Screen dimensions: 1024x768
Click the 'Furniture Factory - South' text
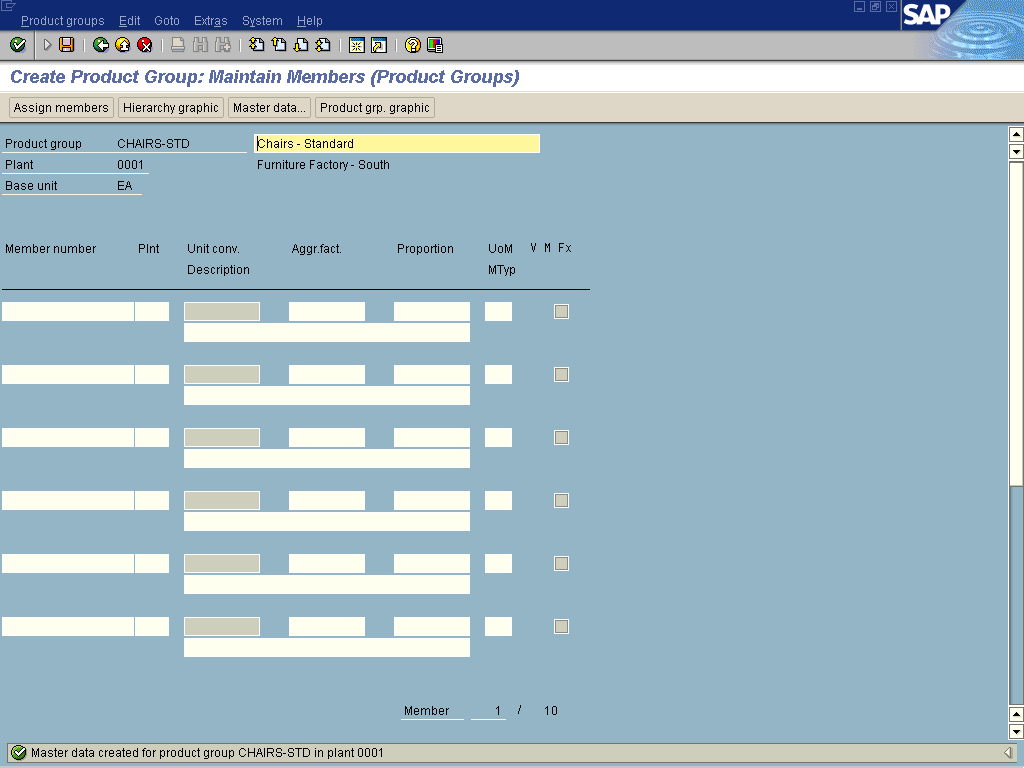323,165
